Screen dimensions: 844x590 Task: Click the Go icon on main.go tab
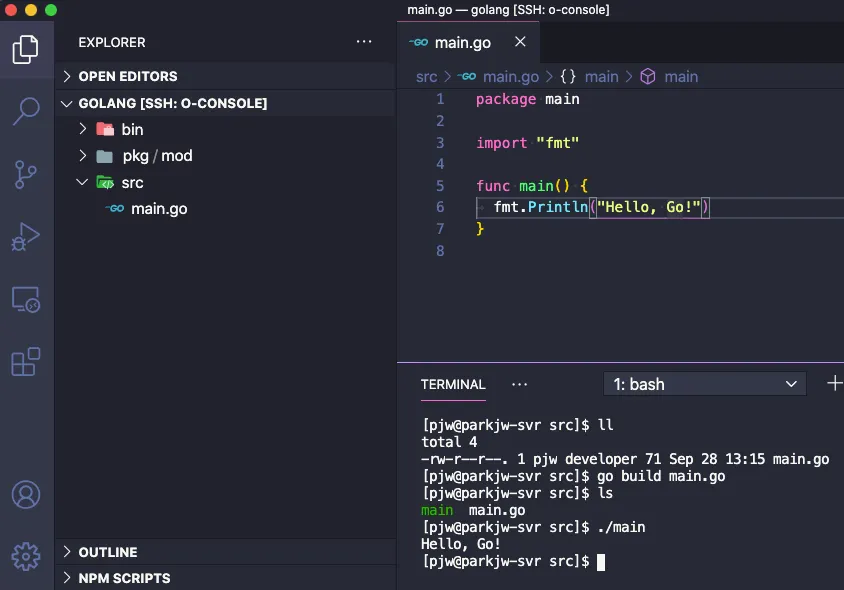pyautogui.click(x=419, y=42)
